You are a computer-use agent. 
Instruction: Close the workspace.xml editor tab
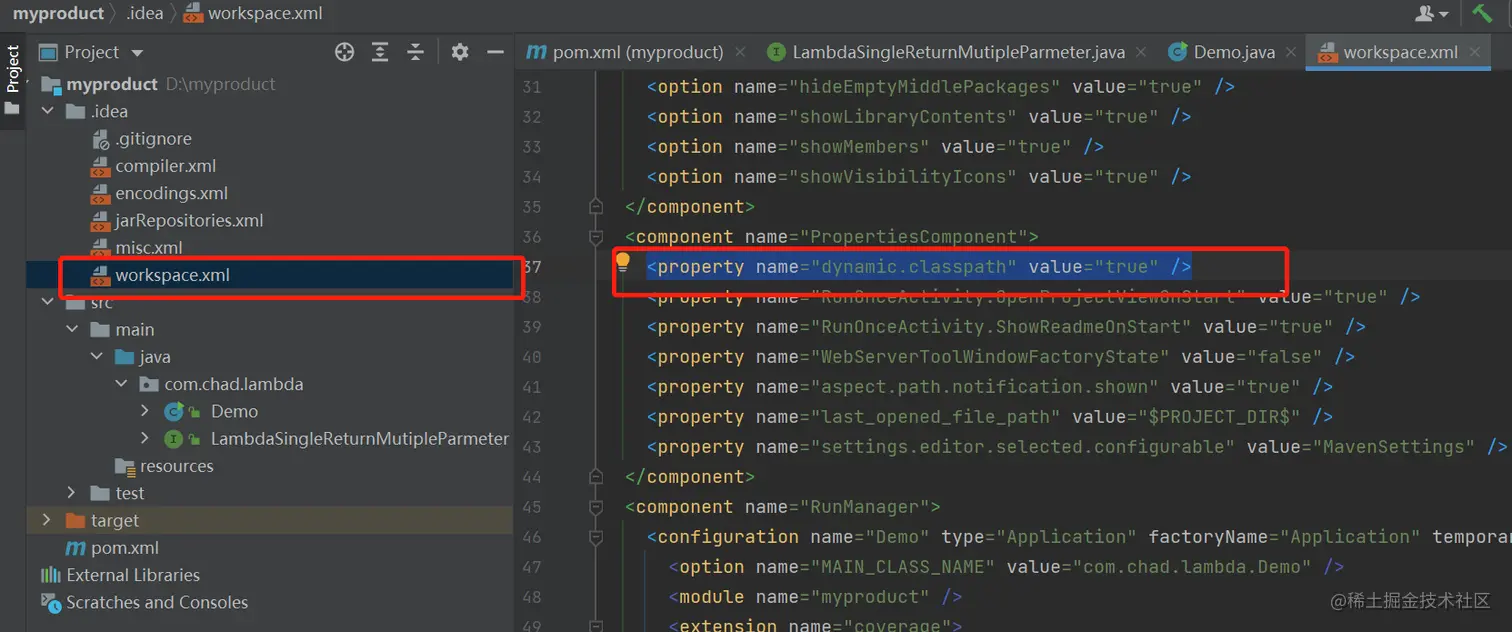coord(1476,52)
